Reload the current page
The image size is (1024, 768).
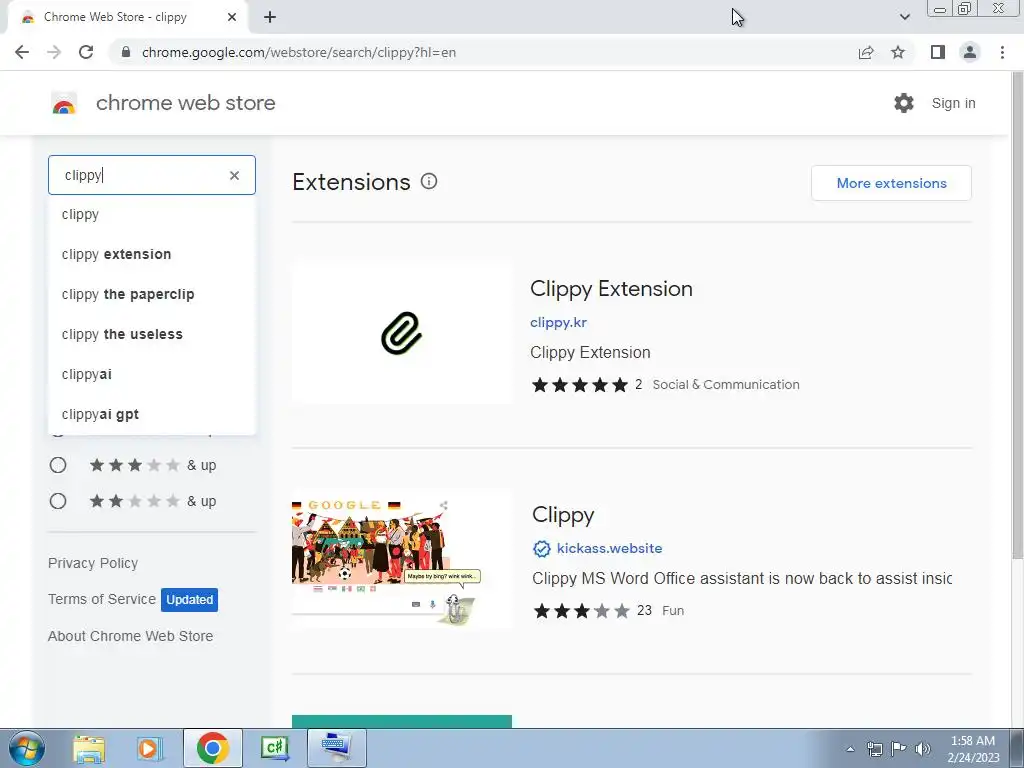(86, 52)
